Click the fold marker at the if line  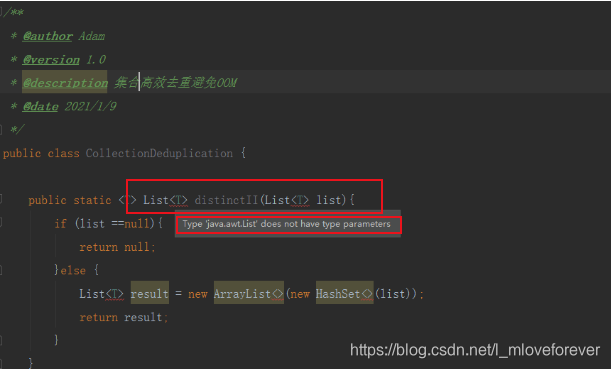click(x=2, y=222)
